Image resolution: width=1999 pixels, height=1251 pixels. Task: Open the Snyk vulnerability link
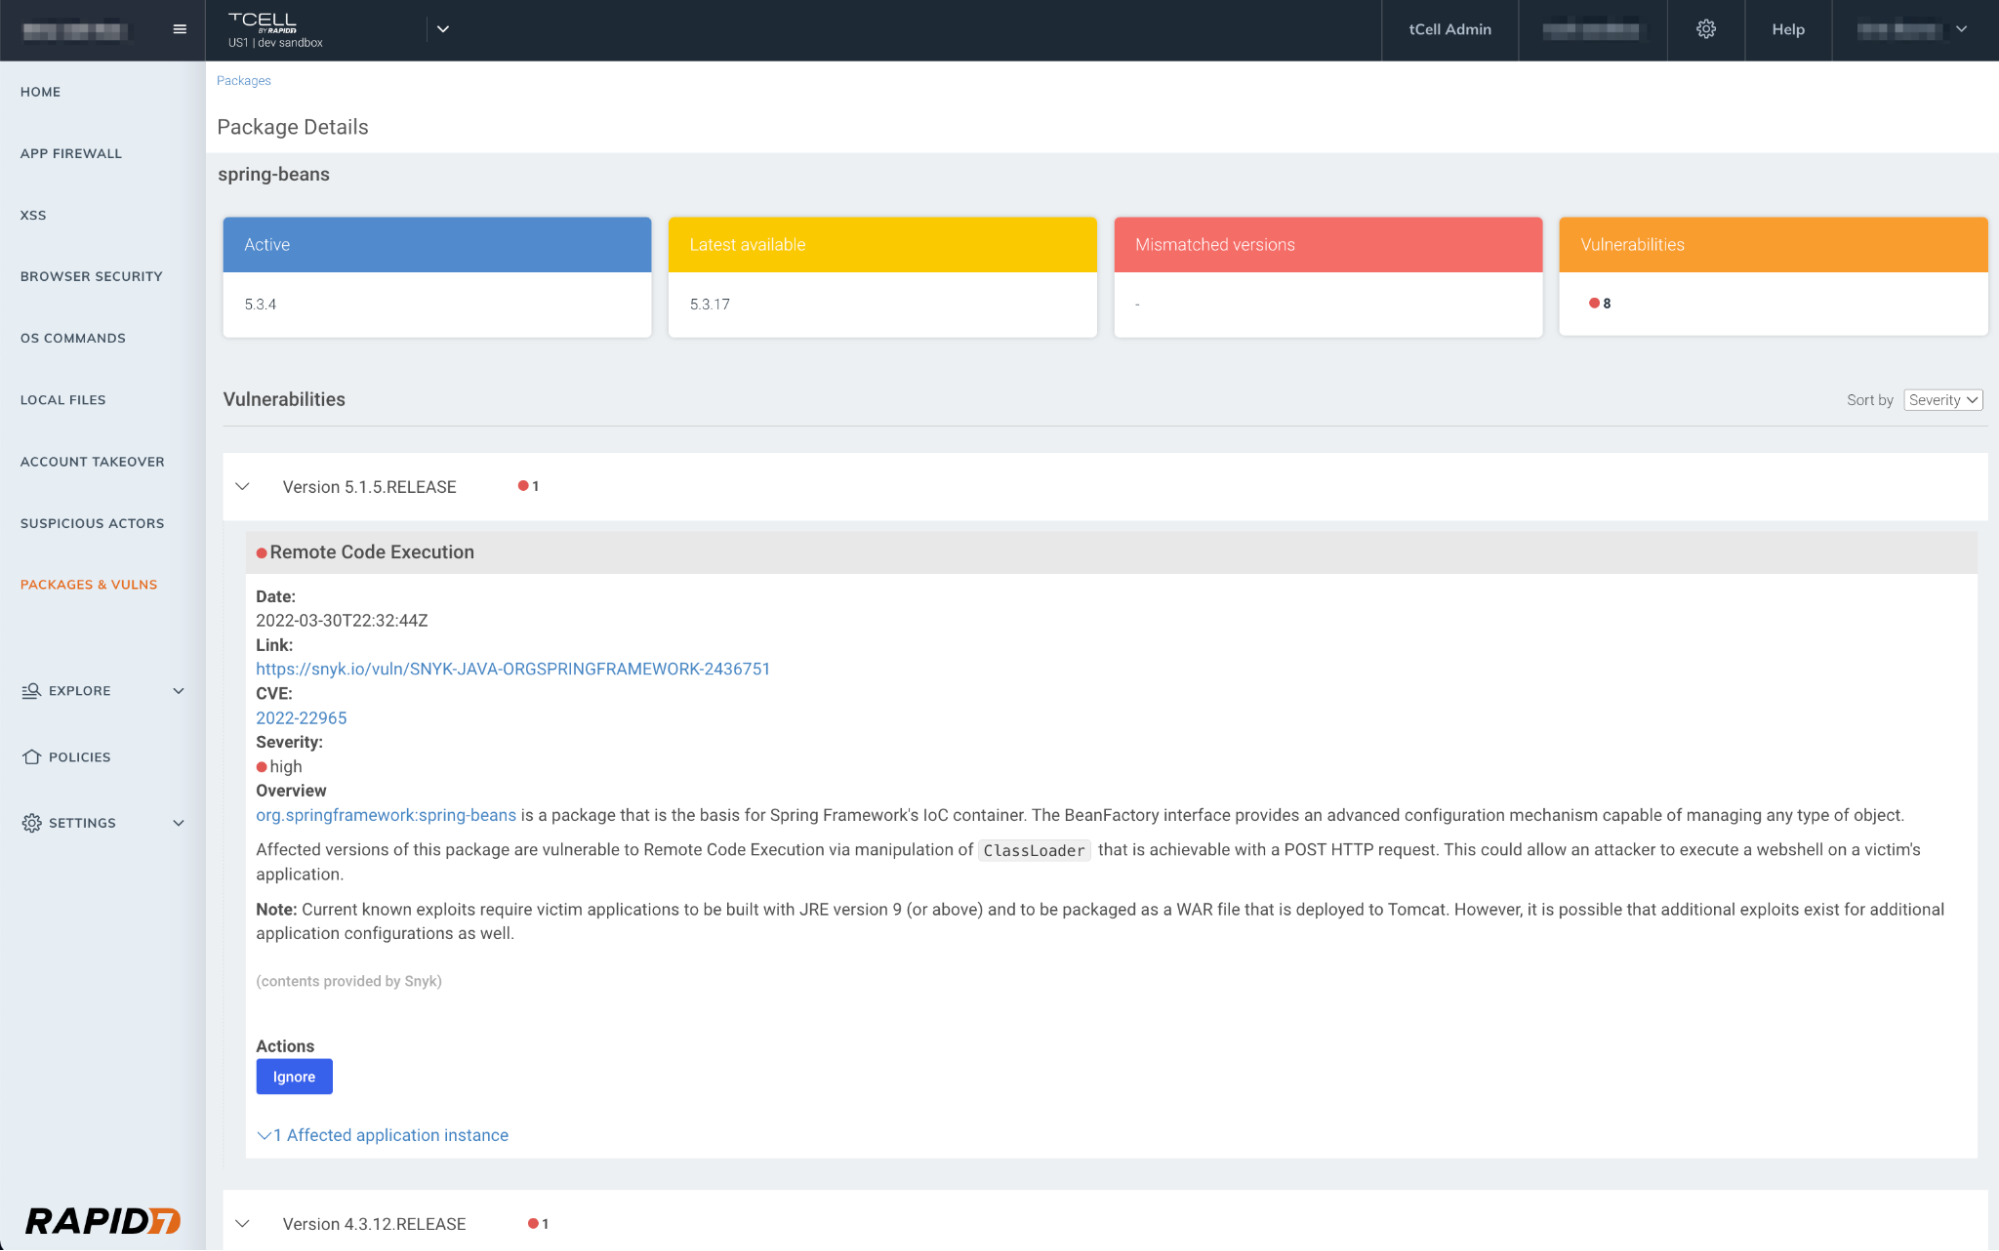(x=513, y=669)
